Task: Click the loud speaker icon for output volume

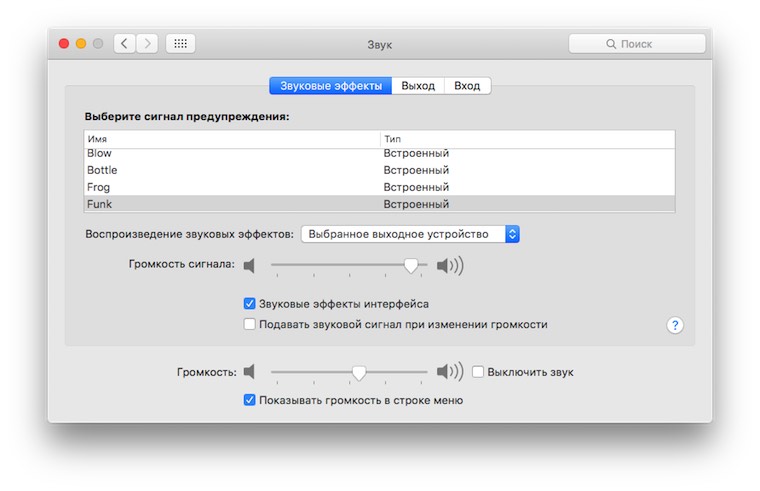Action: pos(450,372)
